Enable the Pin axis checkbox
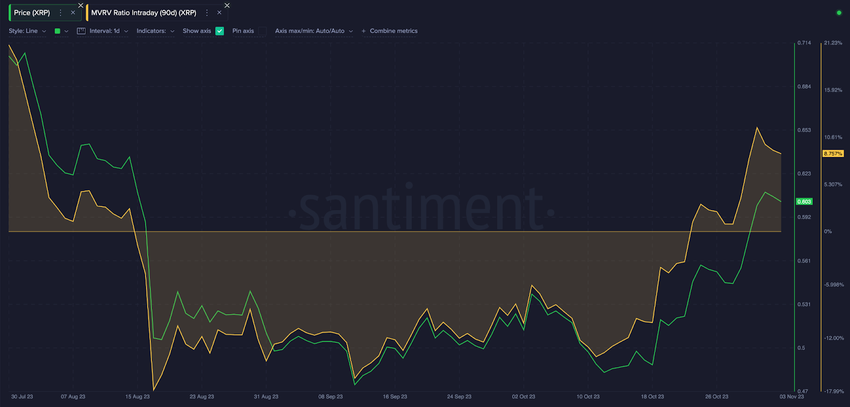This screenshot has height=407, width=850. coord(264,31)
